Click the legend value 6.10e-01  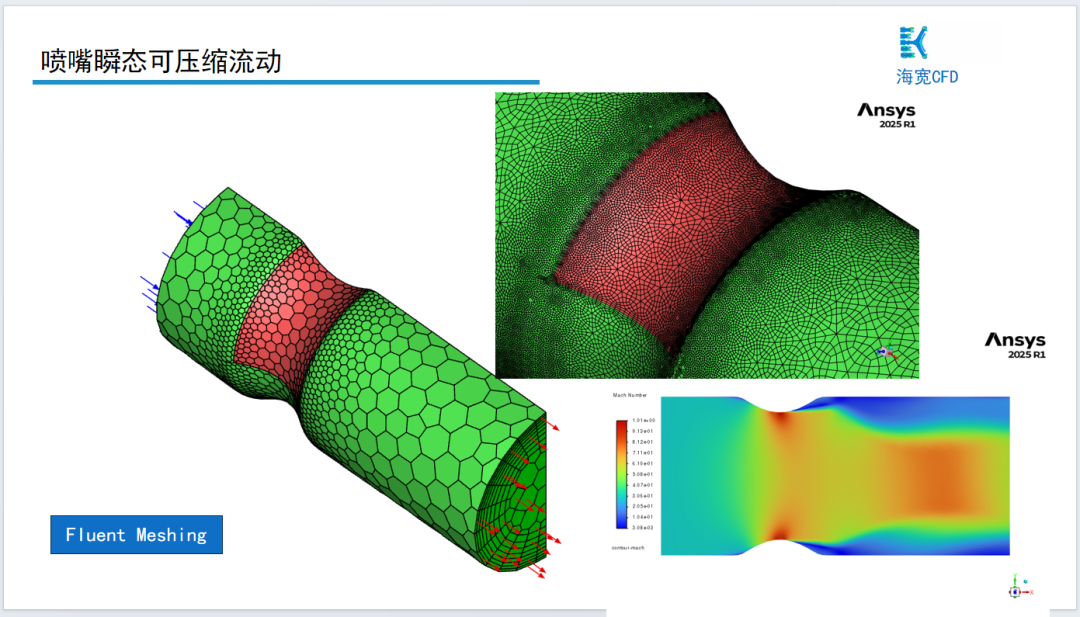point(643,463)
